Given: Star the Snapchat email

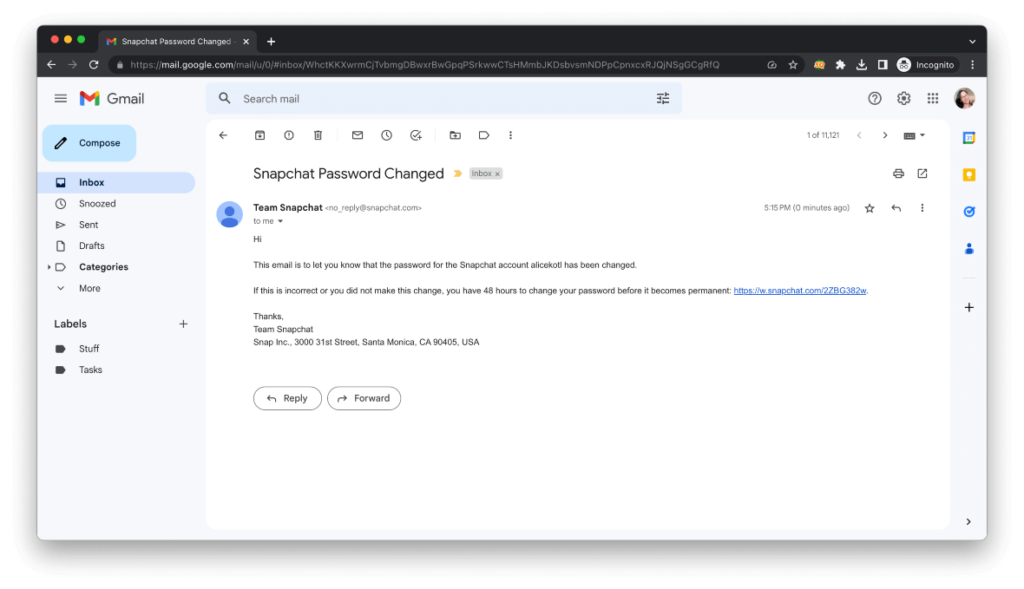Looking at the screenshot, I should [x=868, y=209].
